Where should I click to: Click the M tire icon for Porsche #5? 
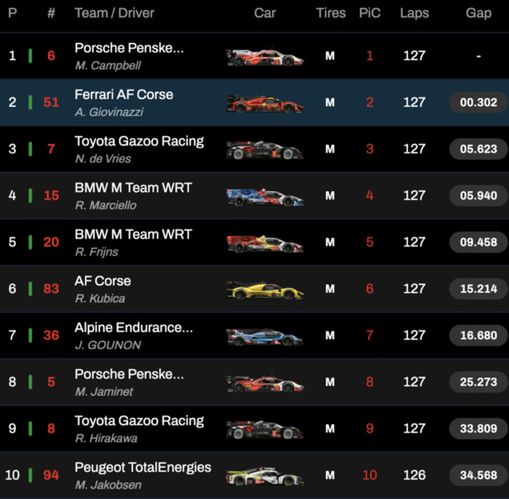click(330, 382)
